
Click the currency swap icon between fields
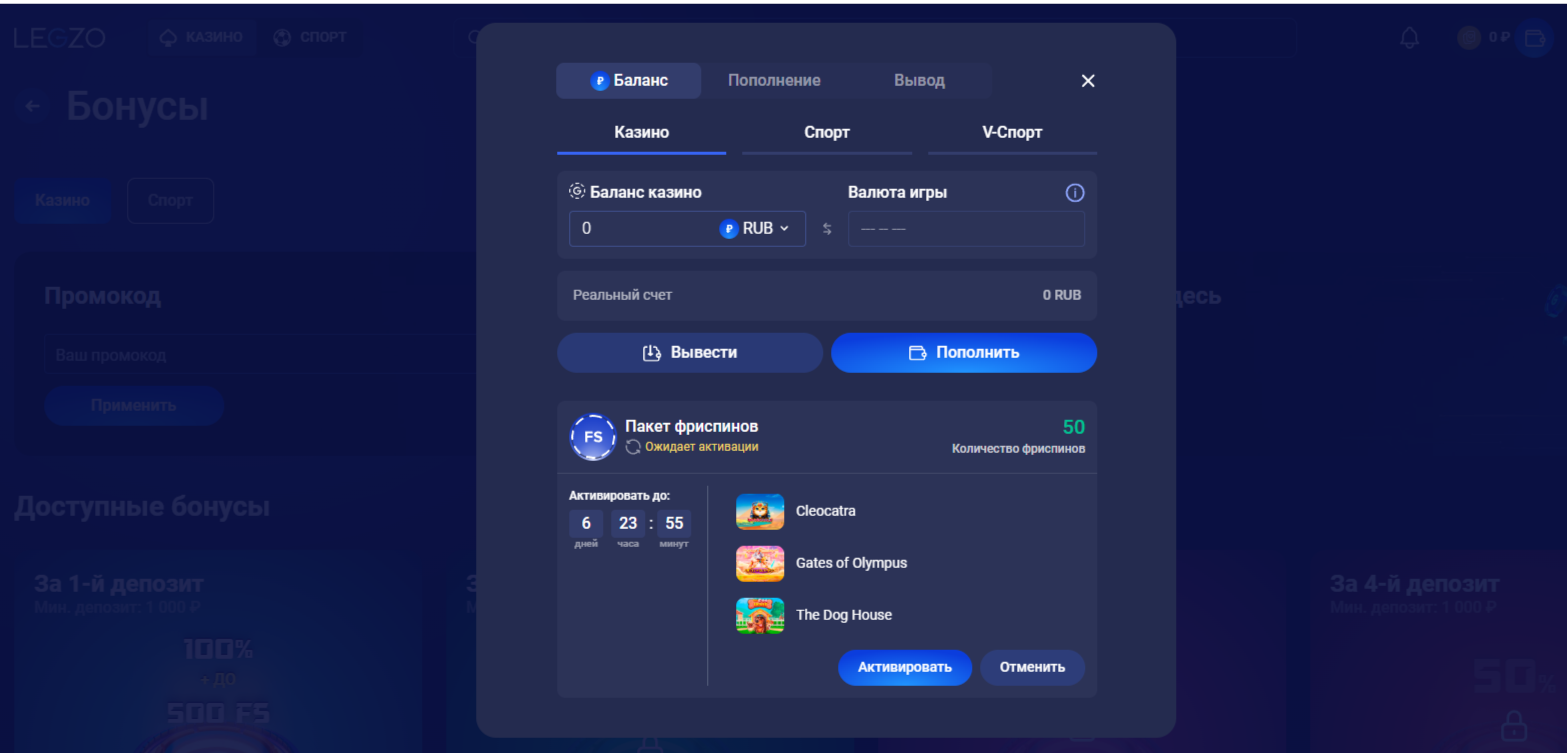[827, 229]
